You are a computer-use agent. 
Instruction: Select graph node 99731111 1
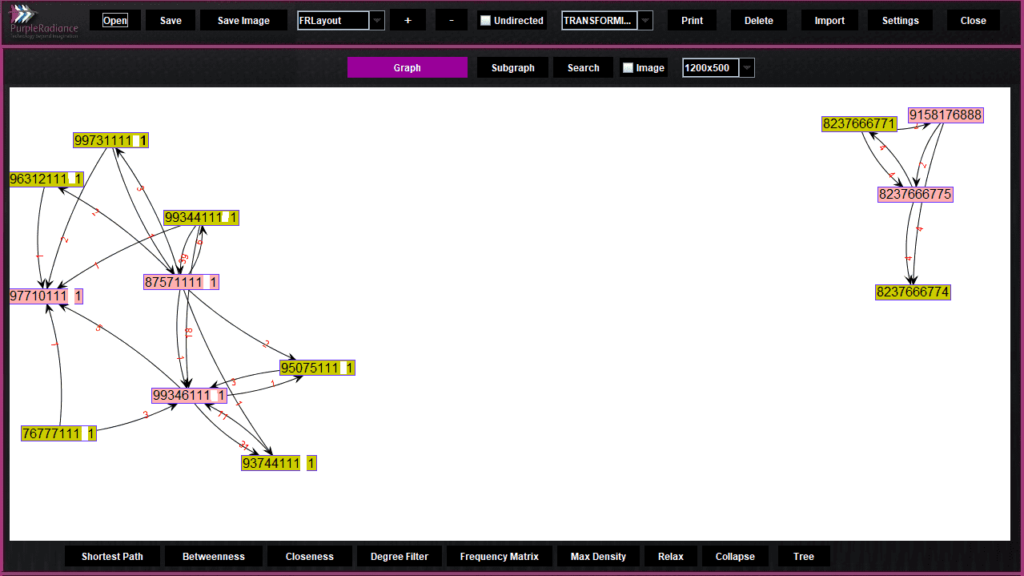pos(111,140)
